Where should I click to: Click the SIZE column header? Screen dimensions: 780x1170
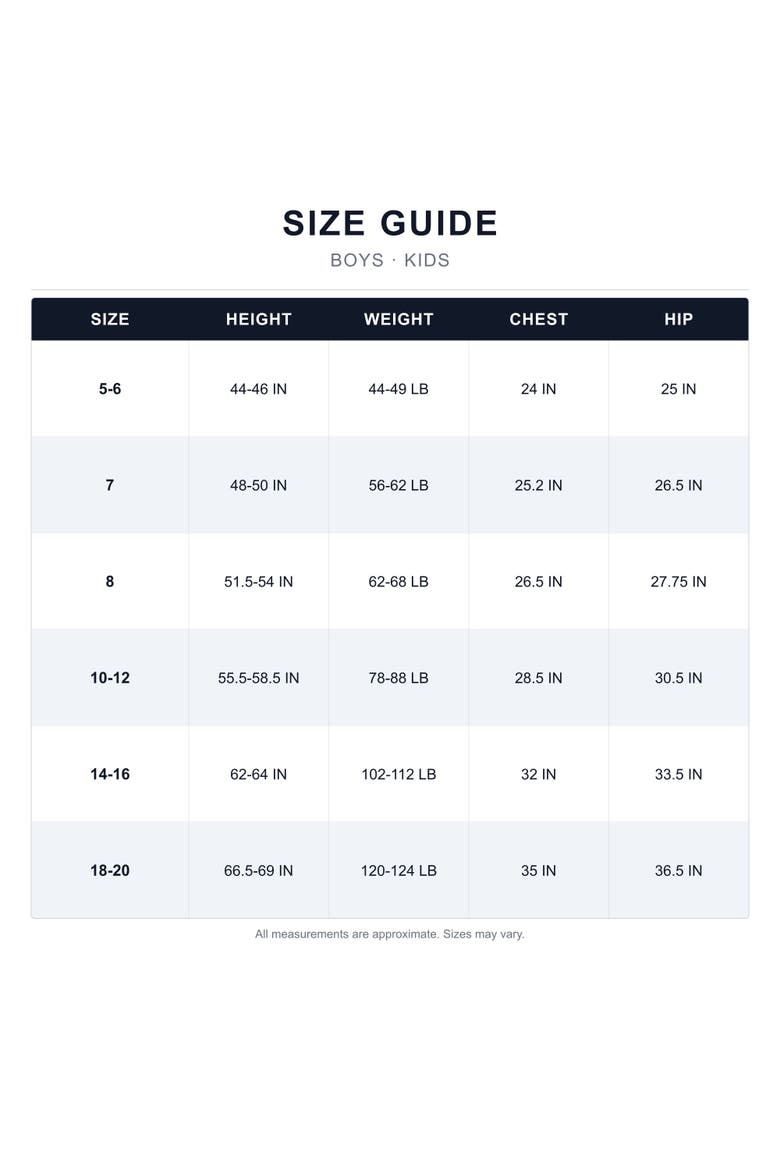(x=110, y=319)
